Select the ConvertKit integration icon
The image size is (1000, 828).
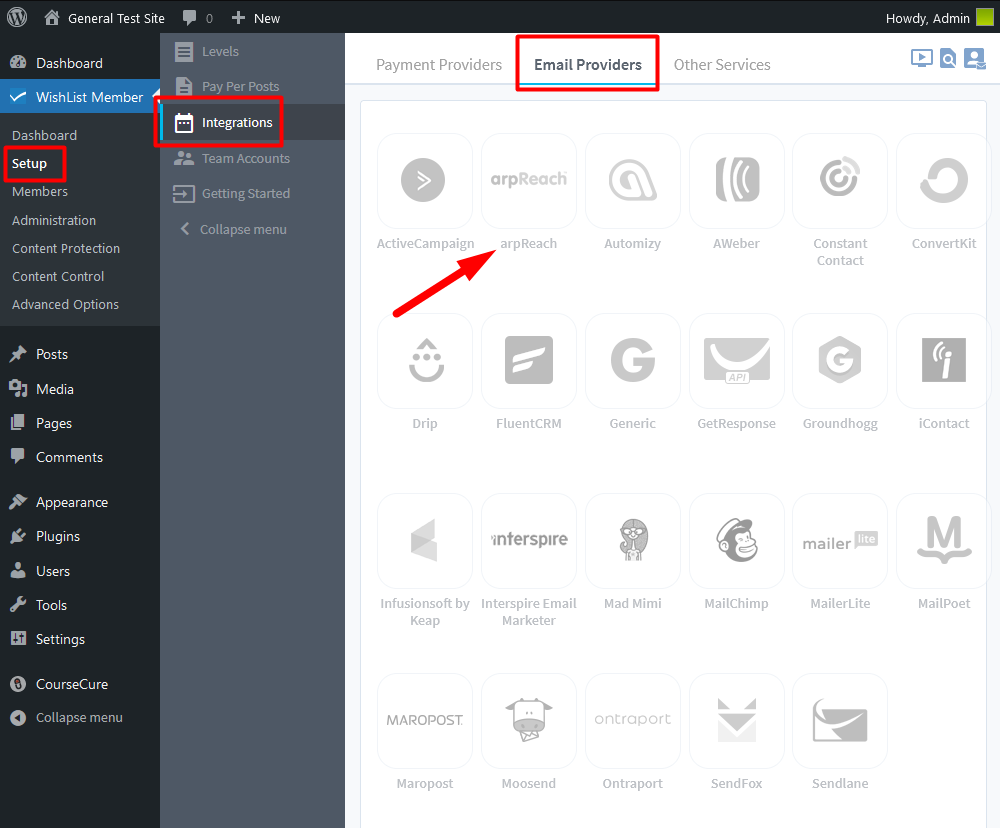point(944,181)
